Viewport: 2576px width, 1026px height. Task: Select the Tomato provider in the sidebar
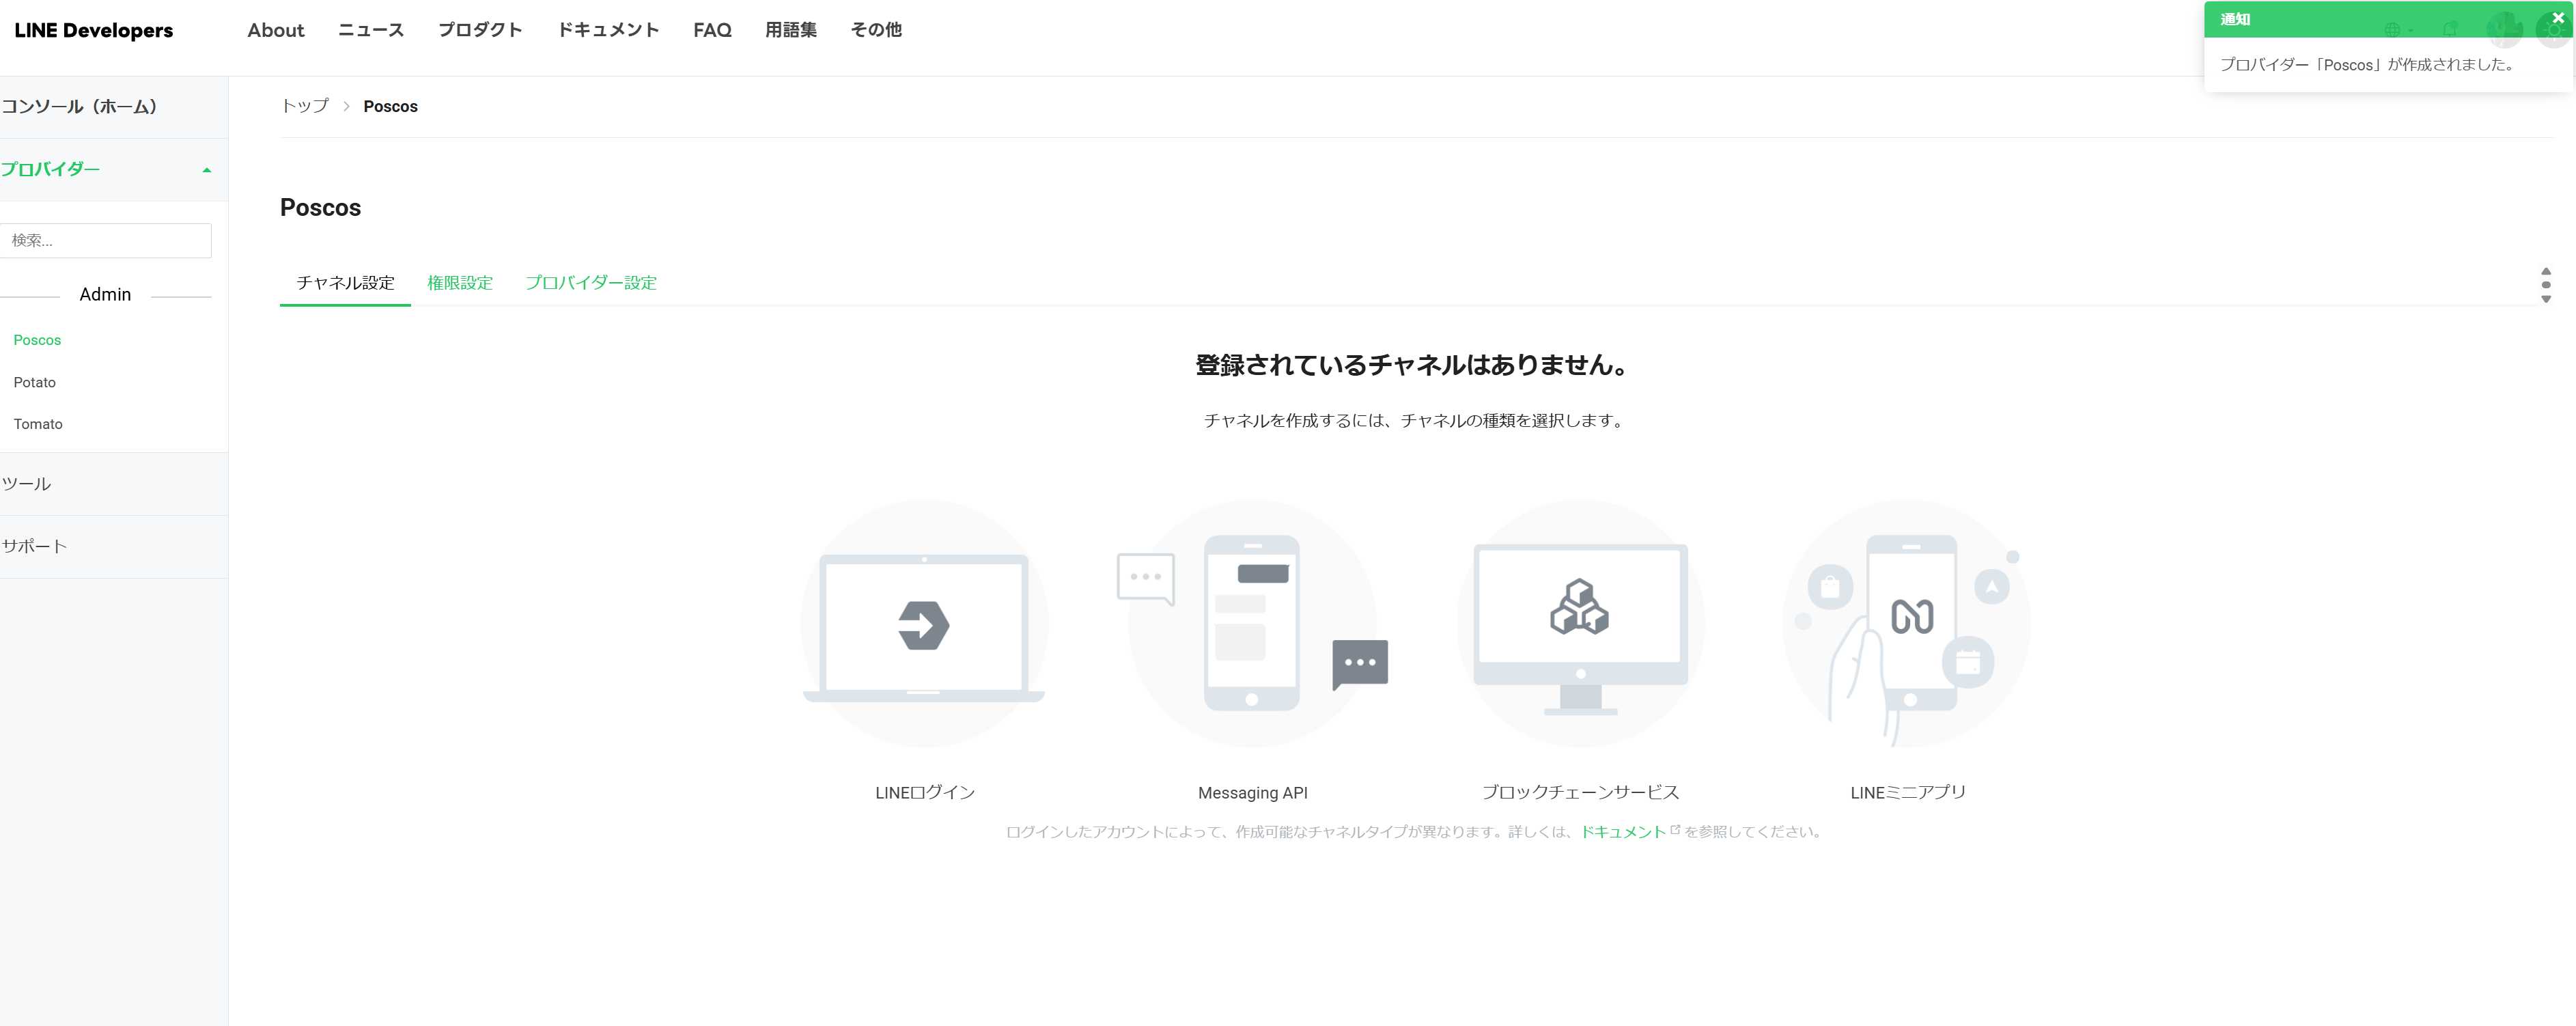point(38,424)
